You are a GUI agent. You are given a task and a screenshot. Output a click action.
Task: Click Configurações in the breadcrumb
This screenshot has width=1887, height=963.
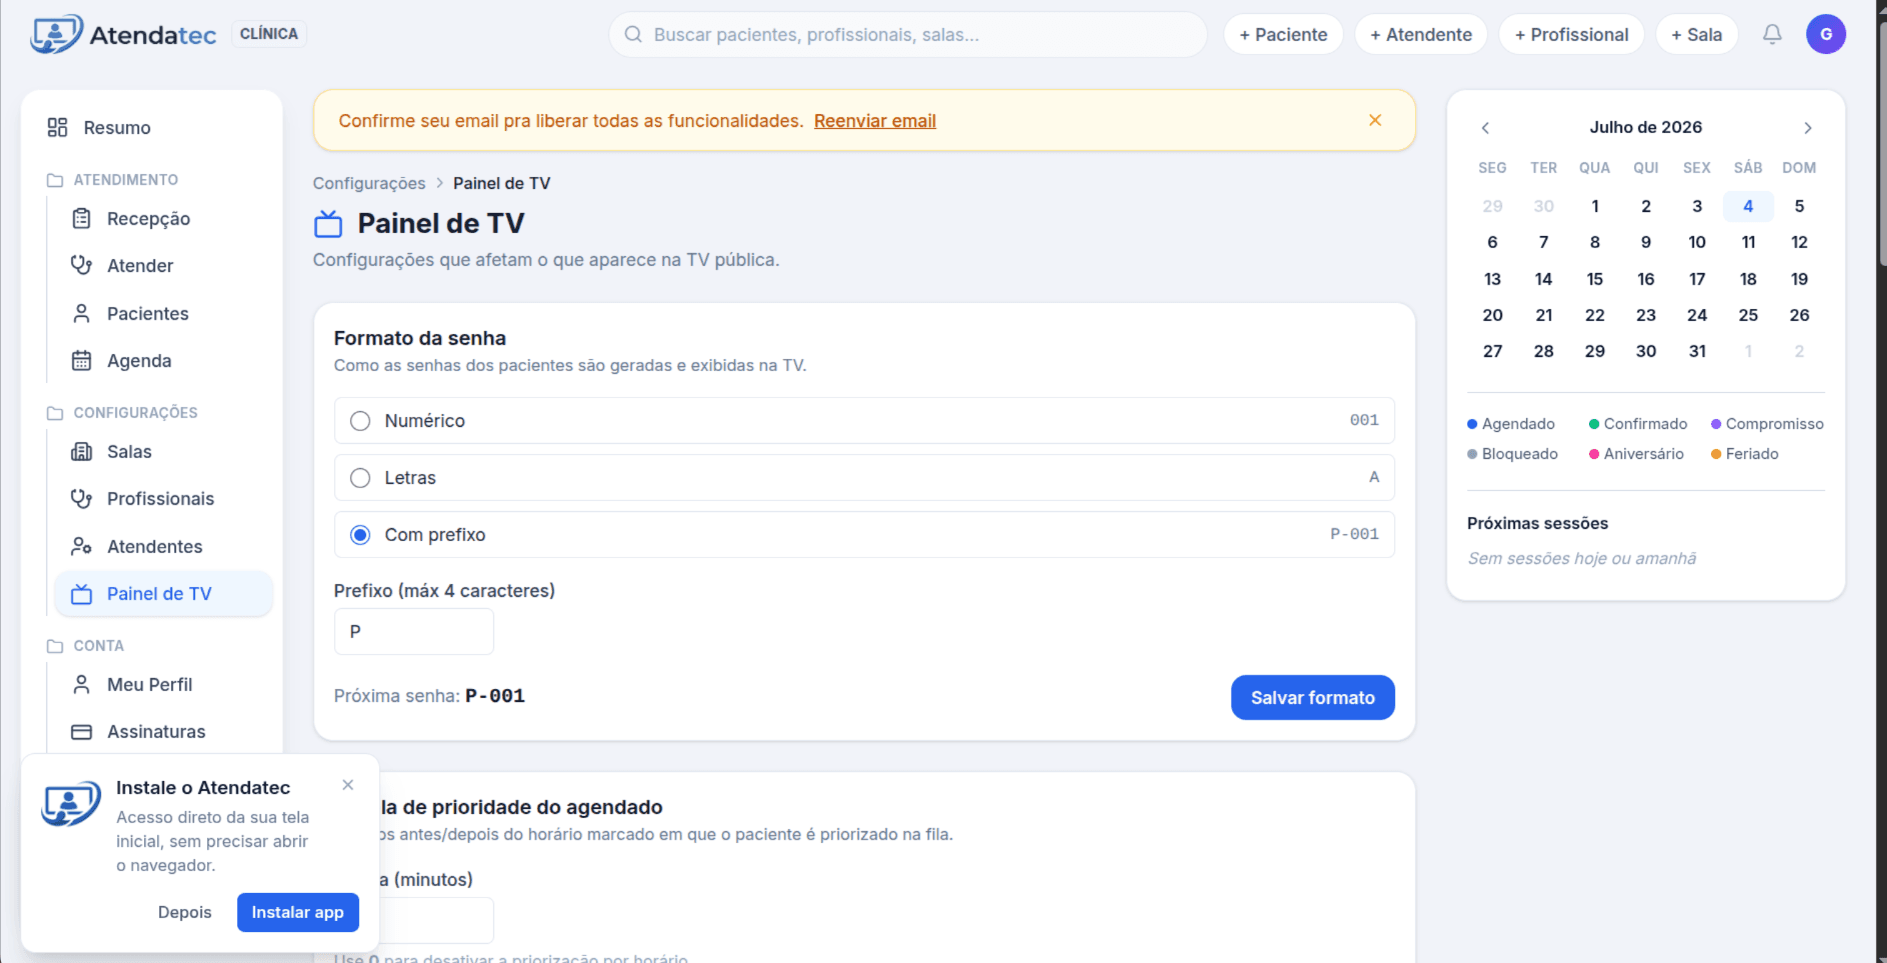(x=369, y=183)
